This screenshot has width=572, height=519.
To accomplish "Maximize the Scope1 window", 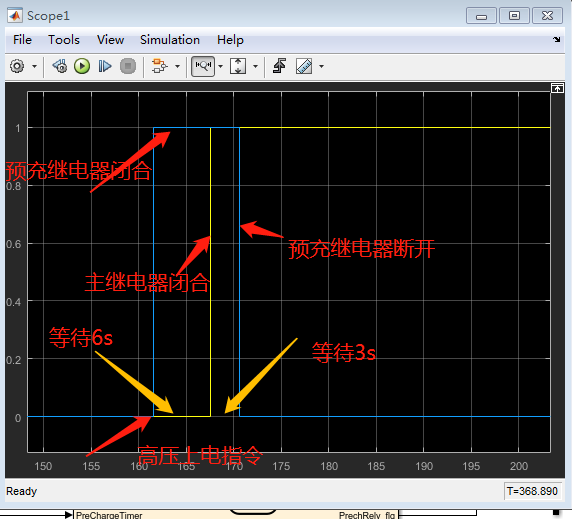I will pos(514,16).
